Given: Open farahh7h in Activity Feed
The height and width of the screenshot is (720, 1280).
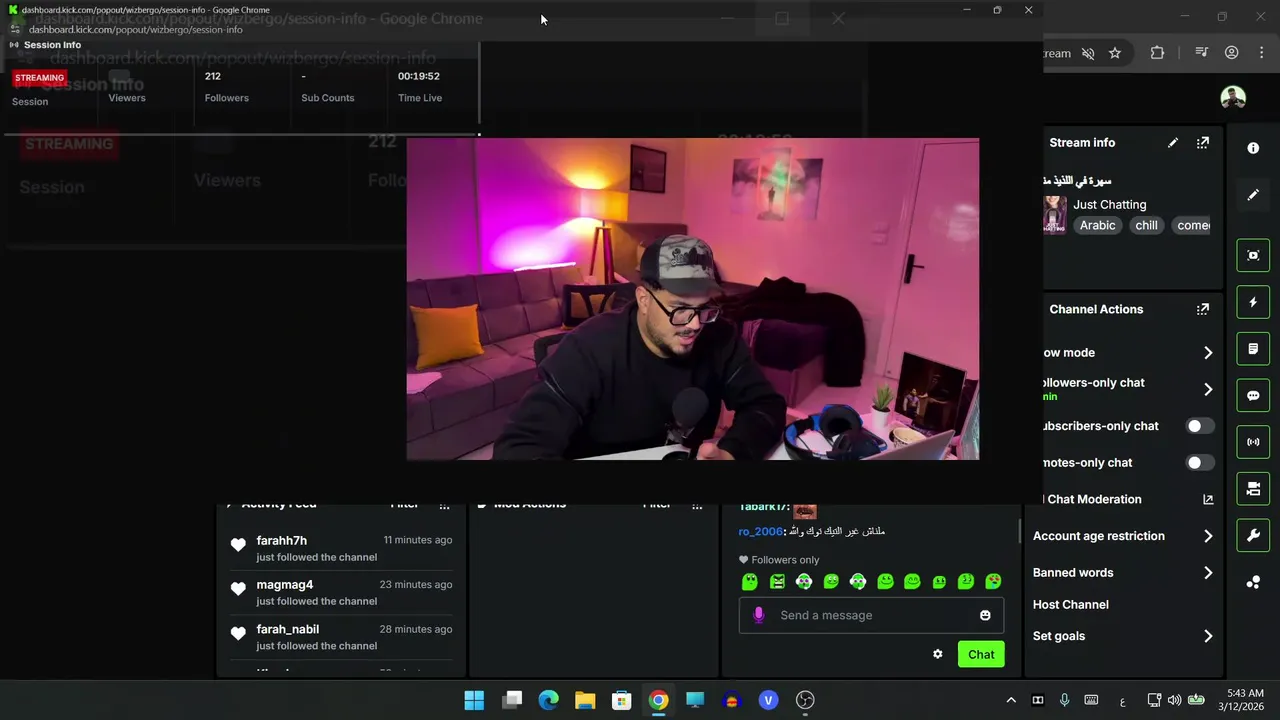Looking at the screenshot, I should pyautogui.click(x=282, y=540).
